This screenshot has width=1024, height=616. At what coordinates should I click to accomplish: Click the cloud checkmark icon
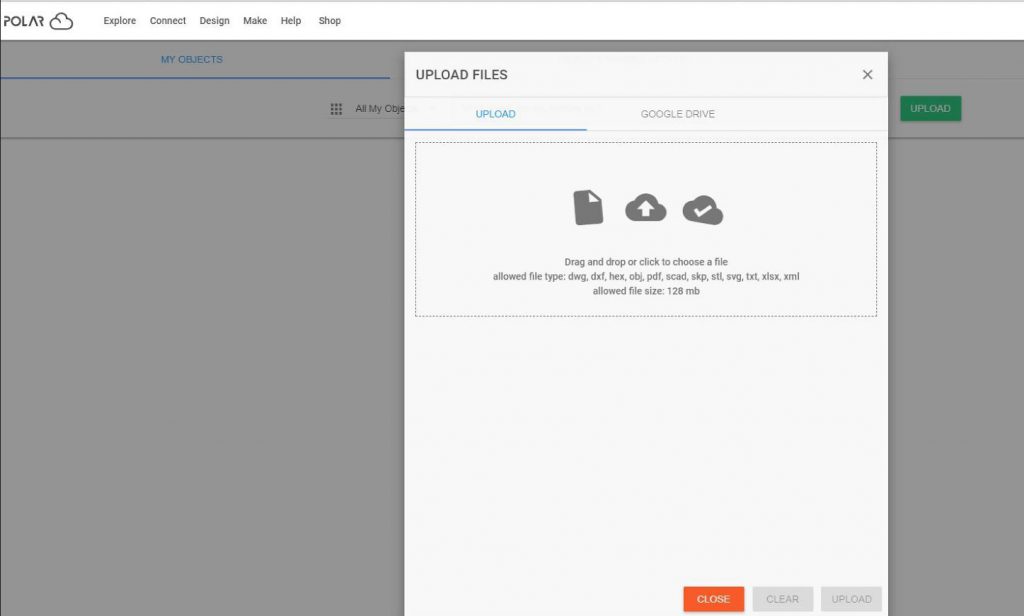pyautogui.click(x=703, y=210)
